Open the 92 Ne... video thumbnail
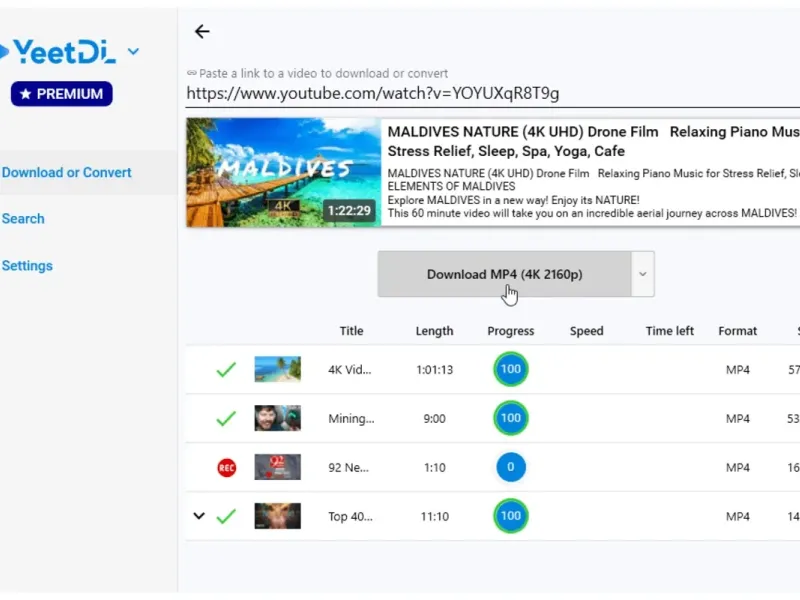Image resolution: width=800 pixels, height=600 pixels. coord(278,467)
